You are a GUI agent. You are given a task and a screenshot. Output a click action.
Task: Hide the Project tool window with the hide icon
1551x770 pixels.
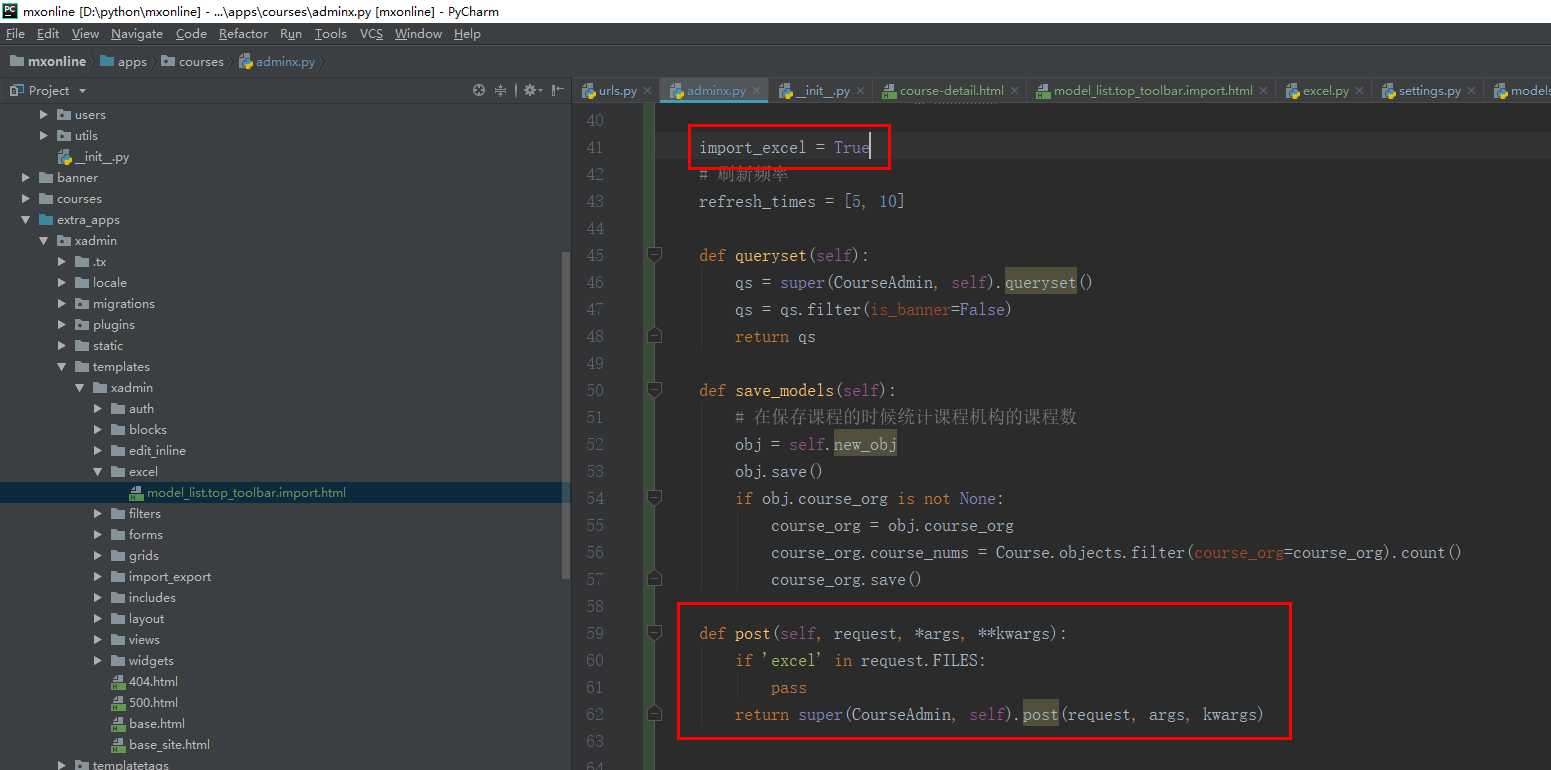[558, 90]
